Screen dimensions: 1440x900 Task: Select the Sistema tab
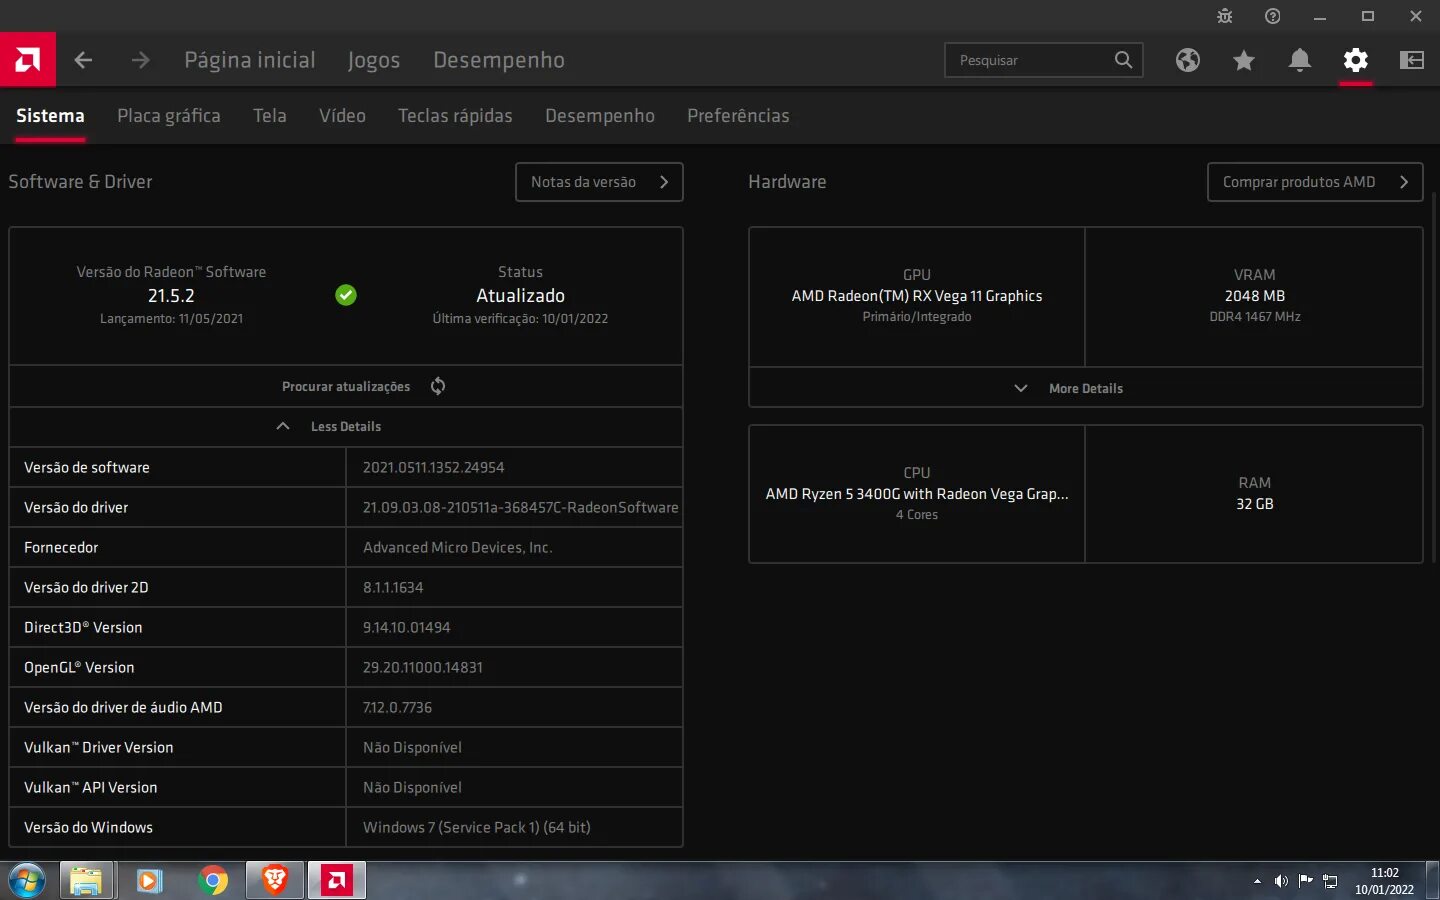pyautogui.click(x=50, y=116)
